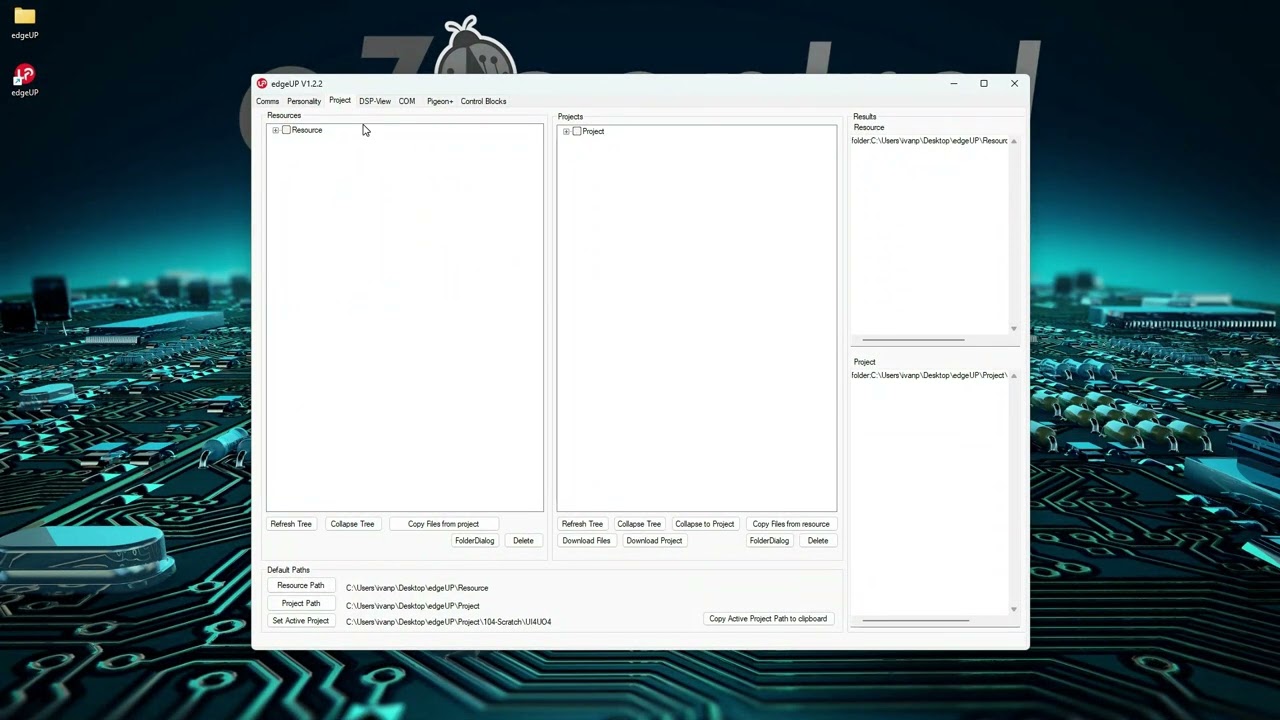Viewport: 1280px width, 720px height.
Task: Tick the Project tree checkbox
Action: (576, 131)
